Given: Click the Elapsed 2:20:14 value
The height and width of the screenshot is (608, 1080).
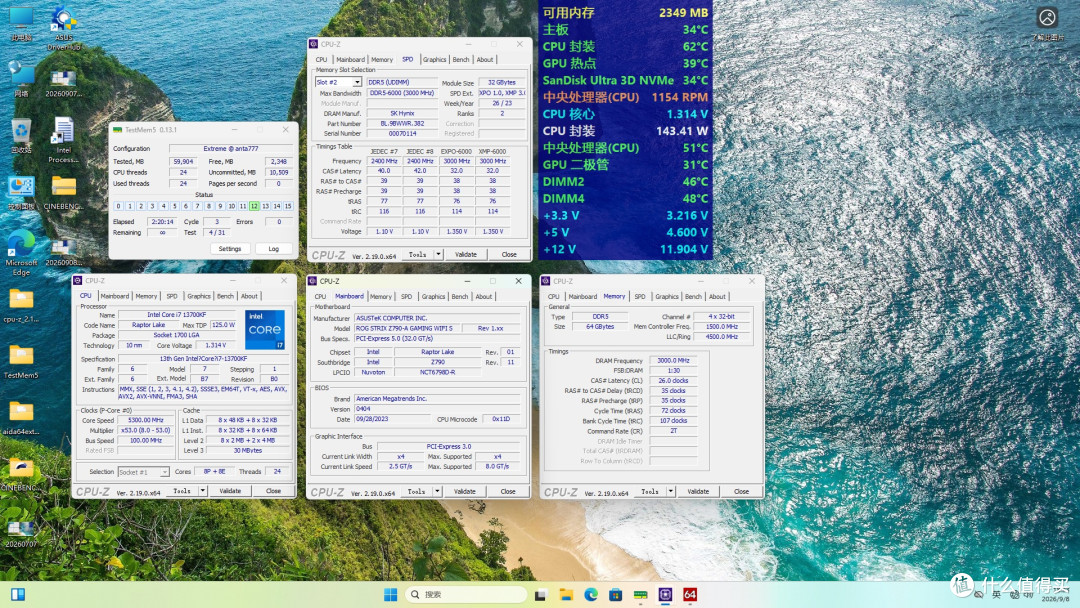Looking at the screenshot, I should 163,222.
